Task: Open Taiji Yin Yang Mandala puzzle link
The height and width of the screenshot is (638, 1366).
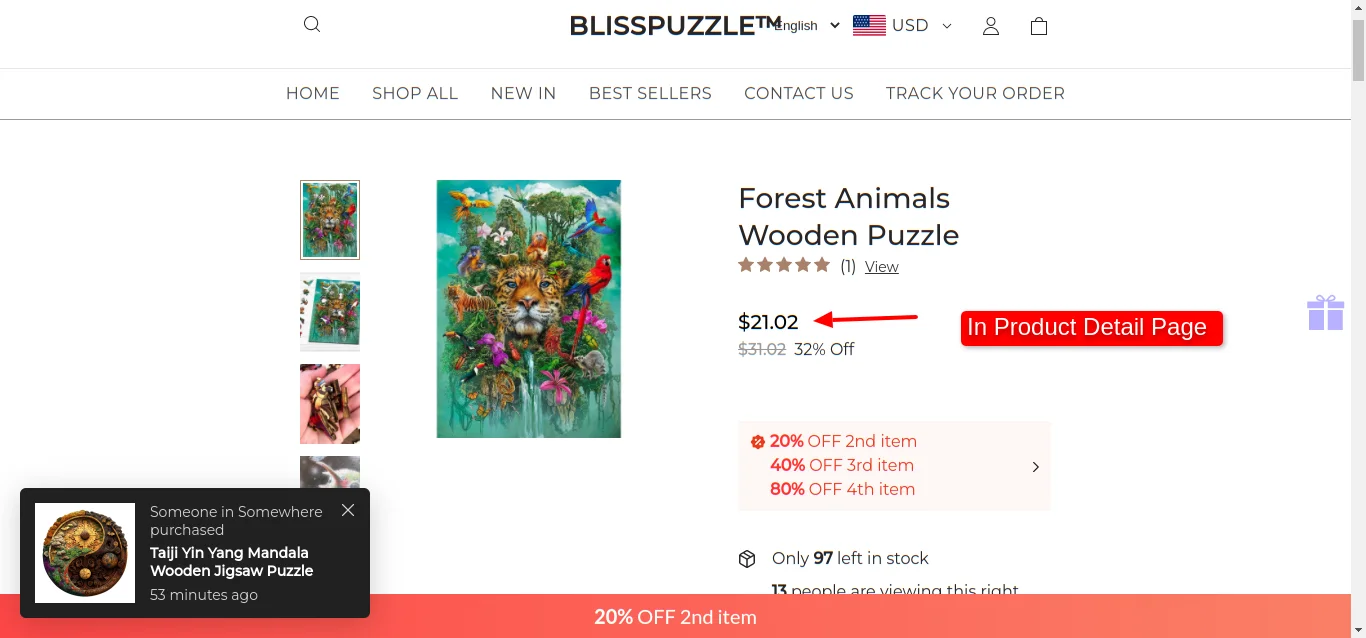Action: click(231, 561)
